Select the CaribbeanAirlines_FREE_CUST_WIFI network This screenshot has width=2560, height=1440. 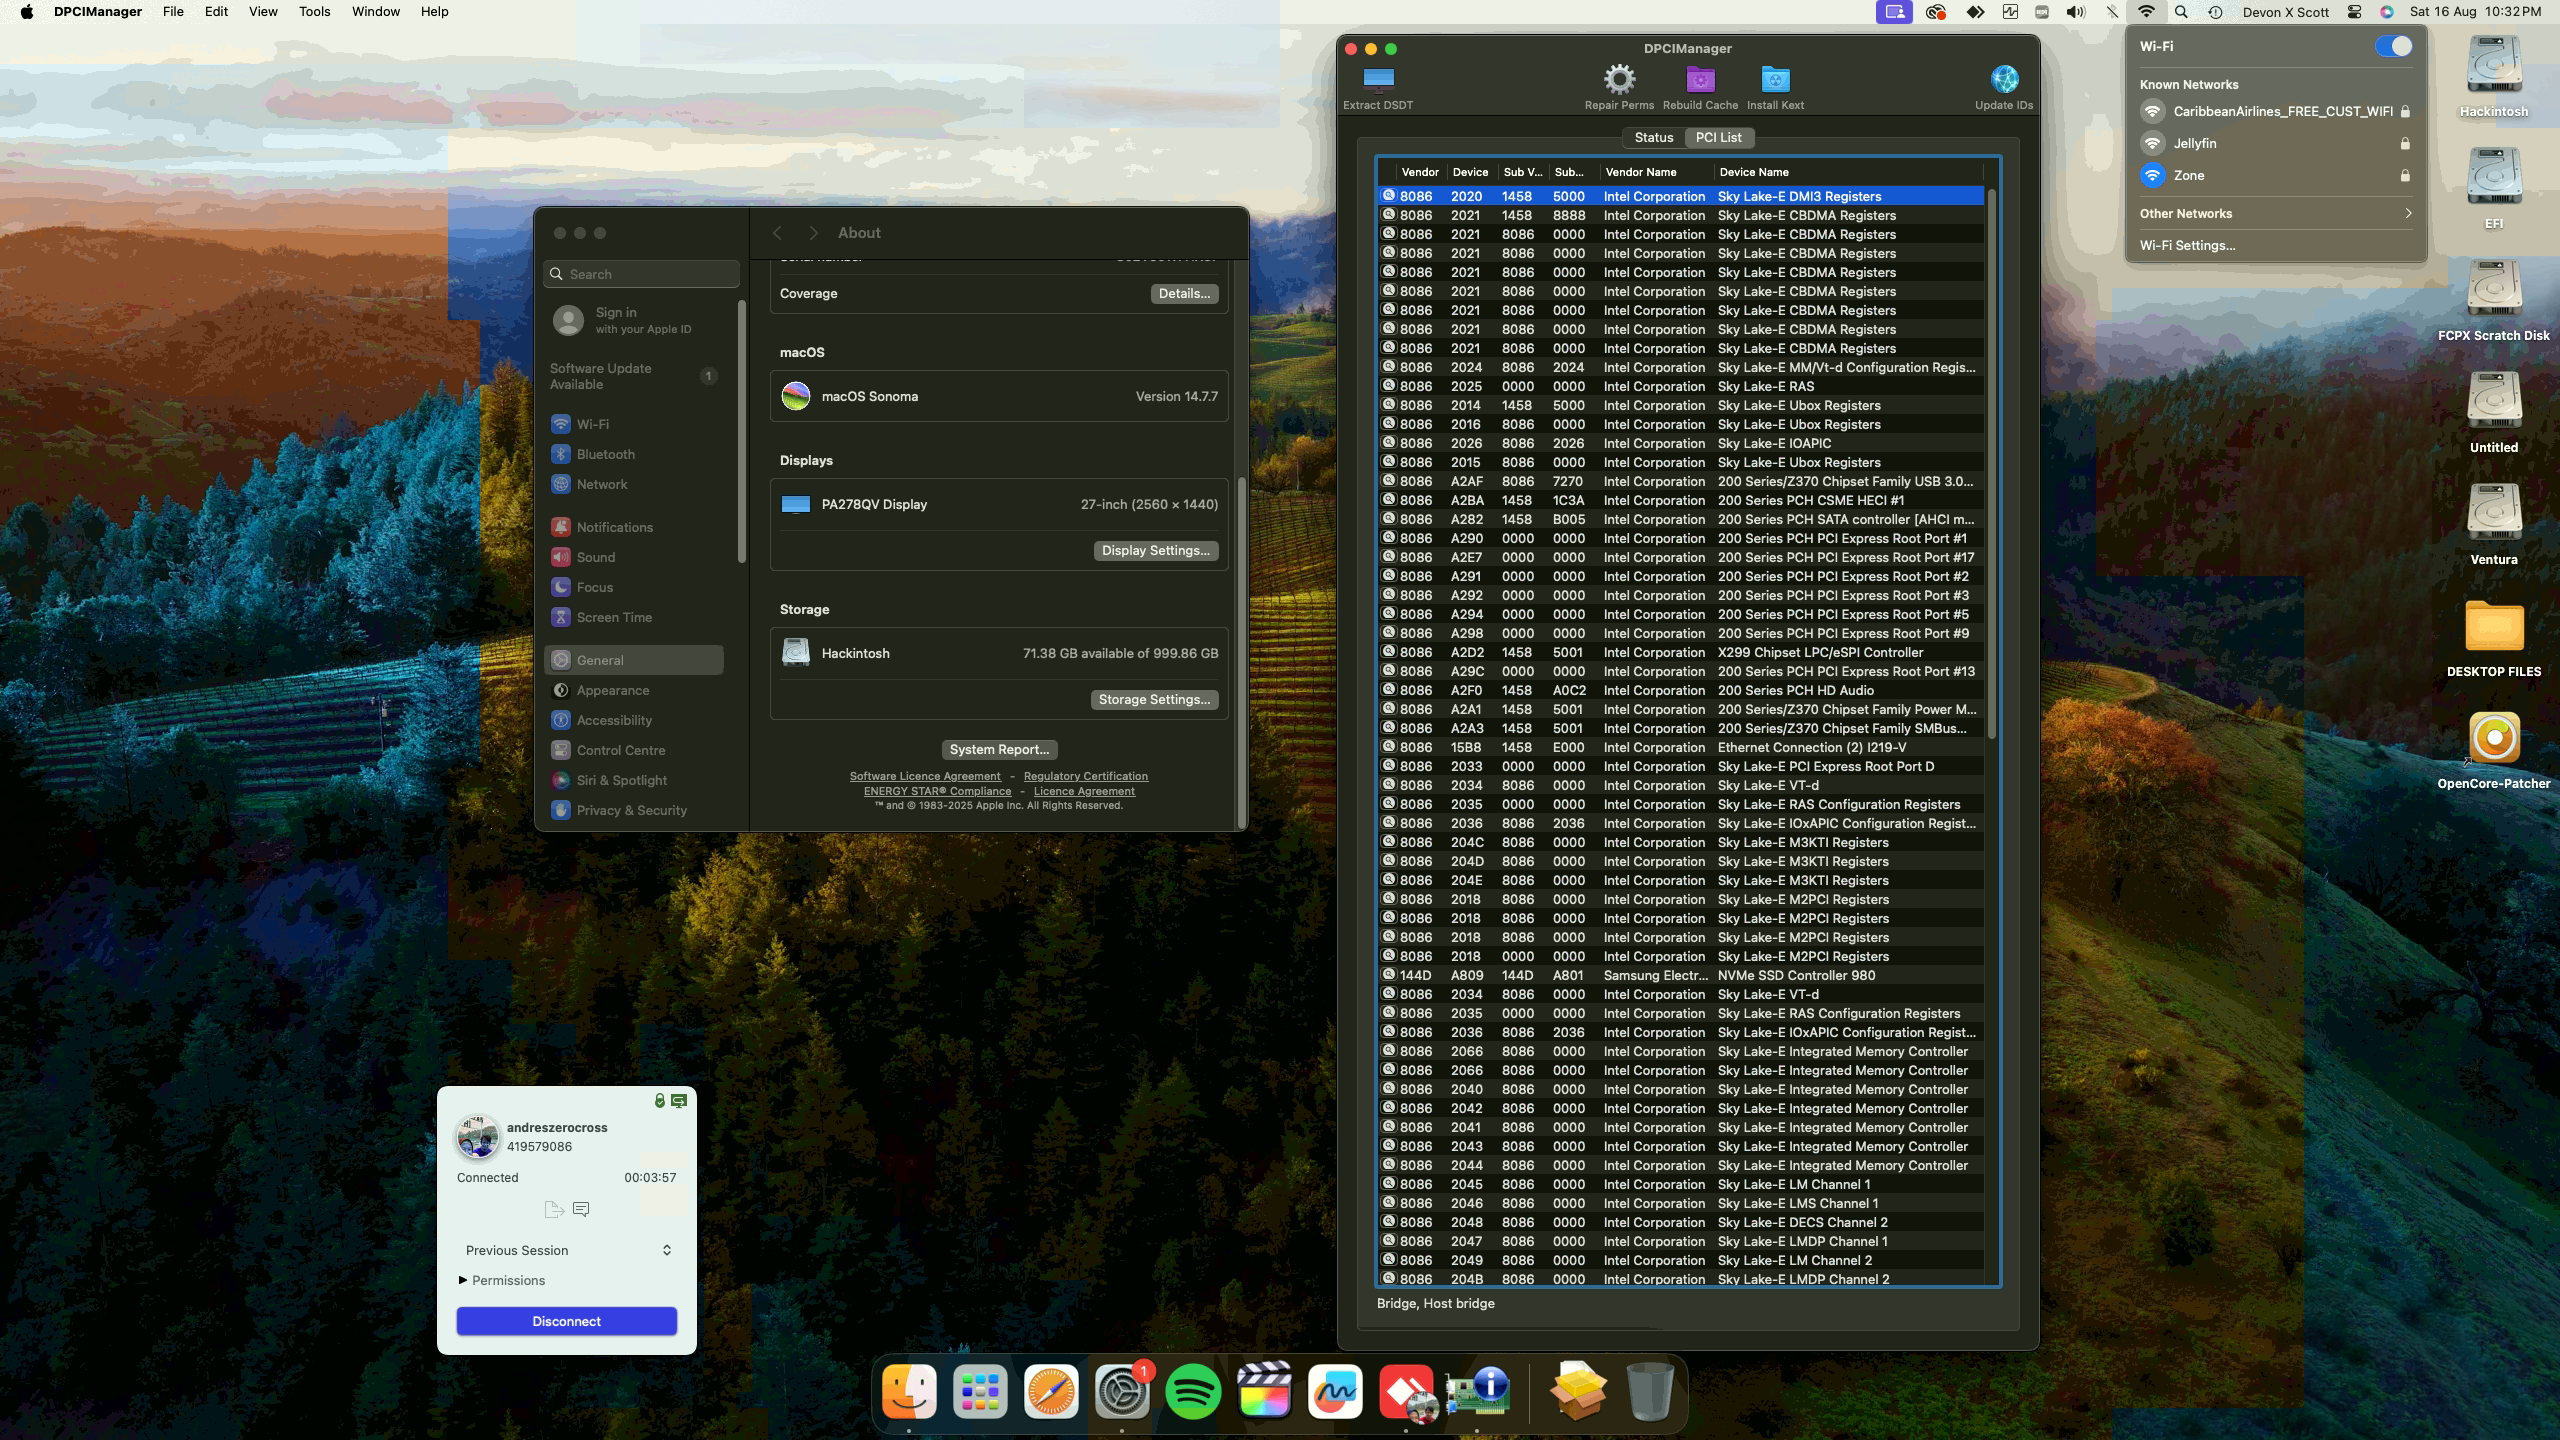point(2276,111)
